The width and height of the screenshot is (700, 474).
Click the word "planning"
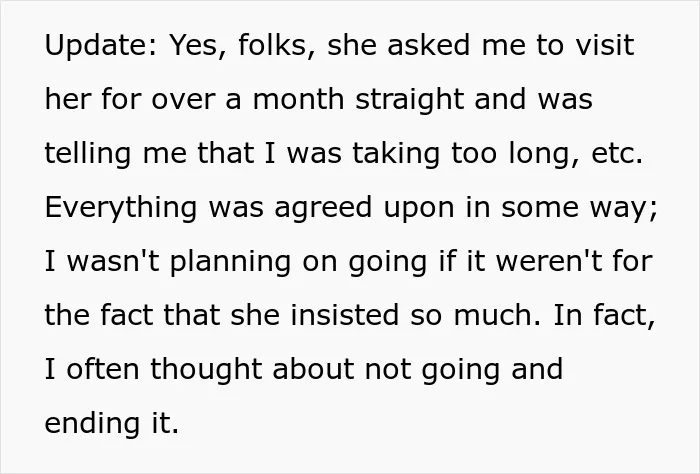click(x=230, y=262)
